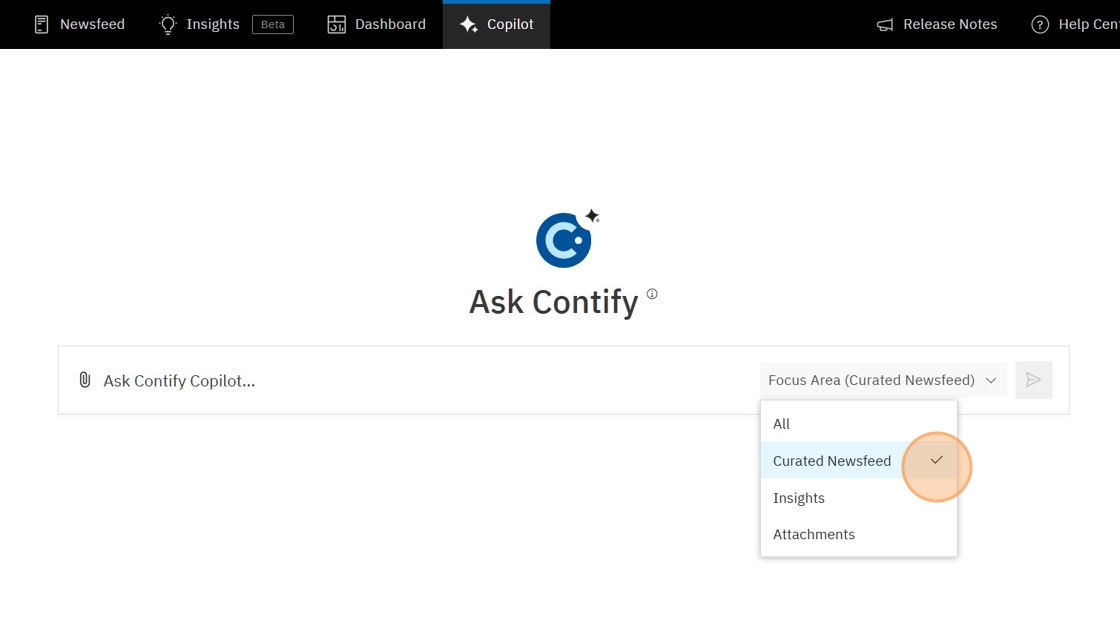Click the Newsfeed document icon
The image size is (1120, 626).
(41, 23)
